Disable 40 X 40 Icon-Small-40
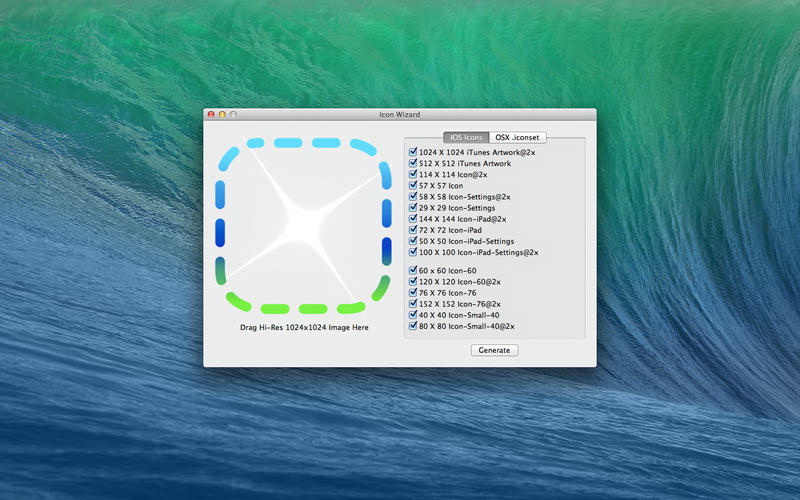The height and width of the screenshot is (500, 800). (x=413, y=315)
